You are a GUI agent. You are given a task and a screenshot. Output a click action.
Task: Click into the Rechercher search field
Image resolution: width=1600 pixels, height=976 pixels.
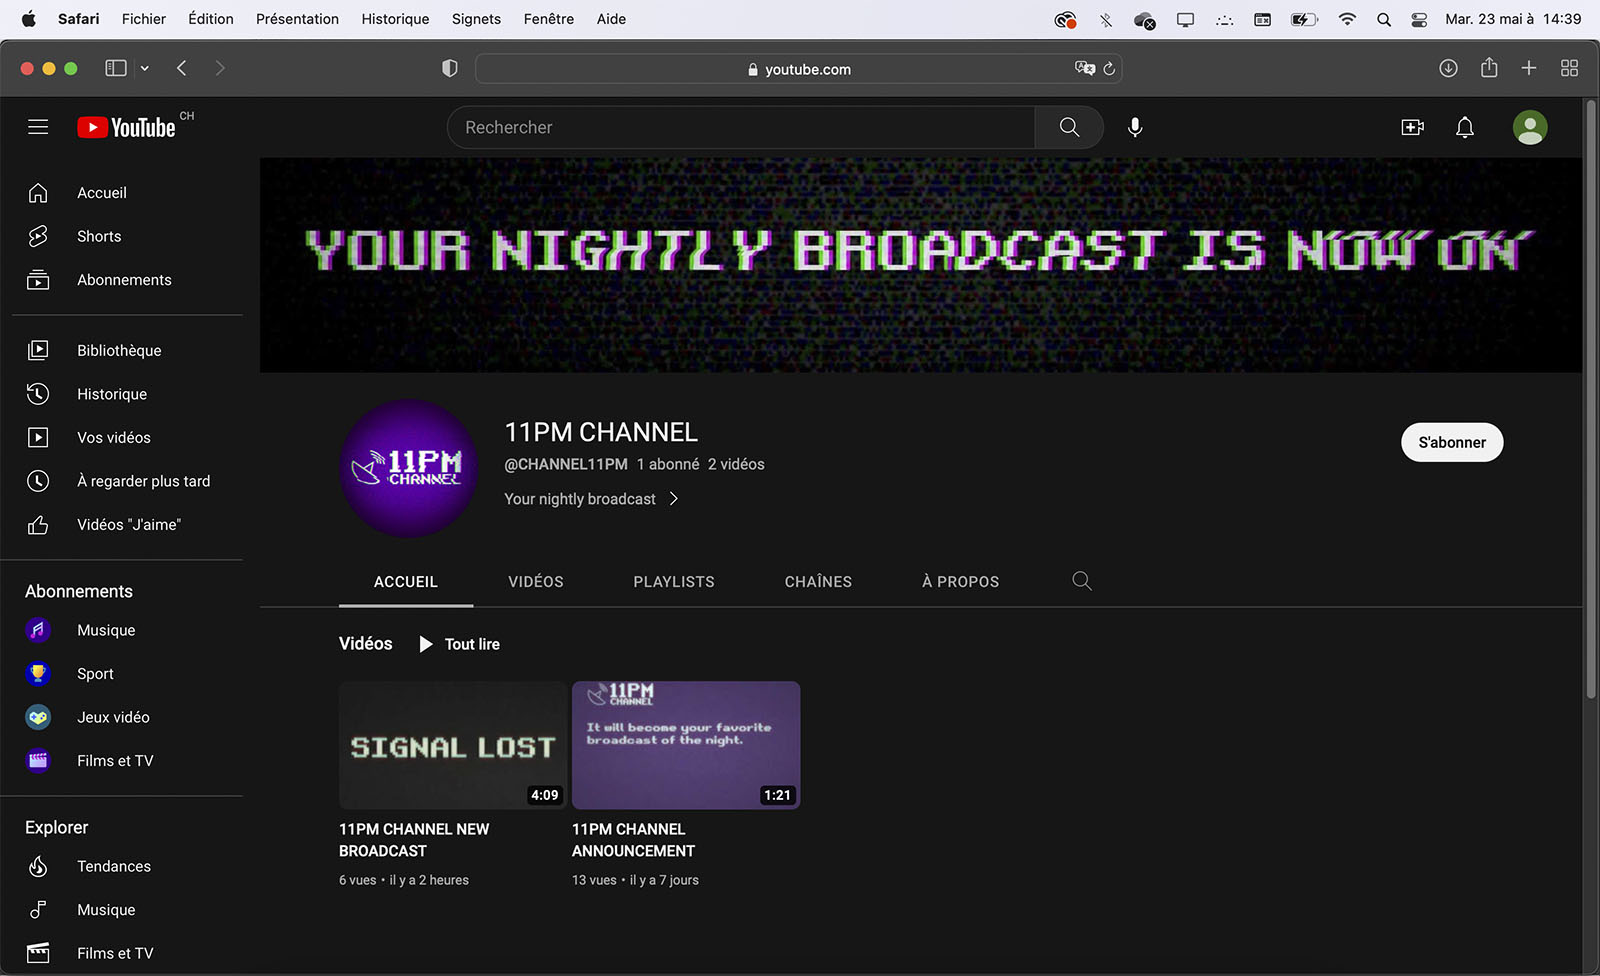[x=740, y=127]
